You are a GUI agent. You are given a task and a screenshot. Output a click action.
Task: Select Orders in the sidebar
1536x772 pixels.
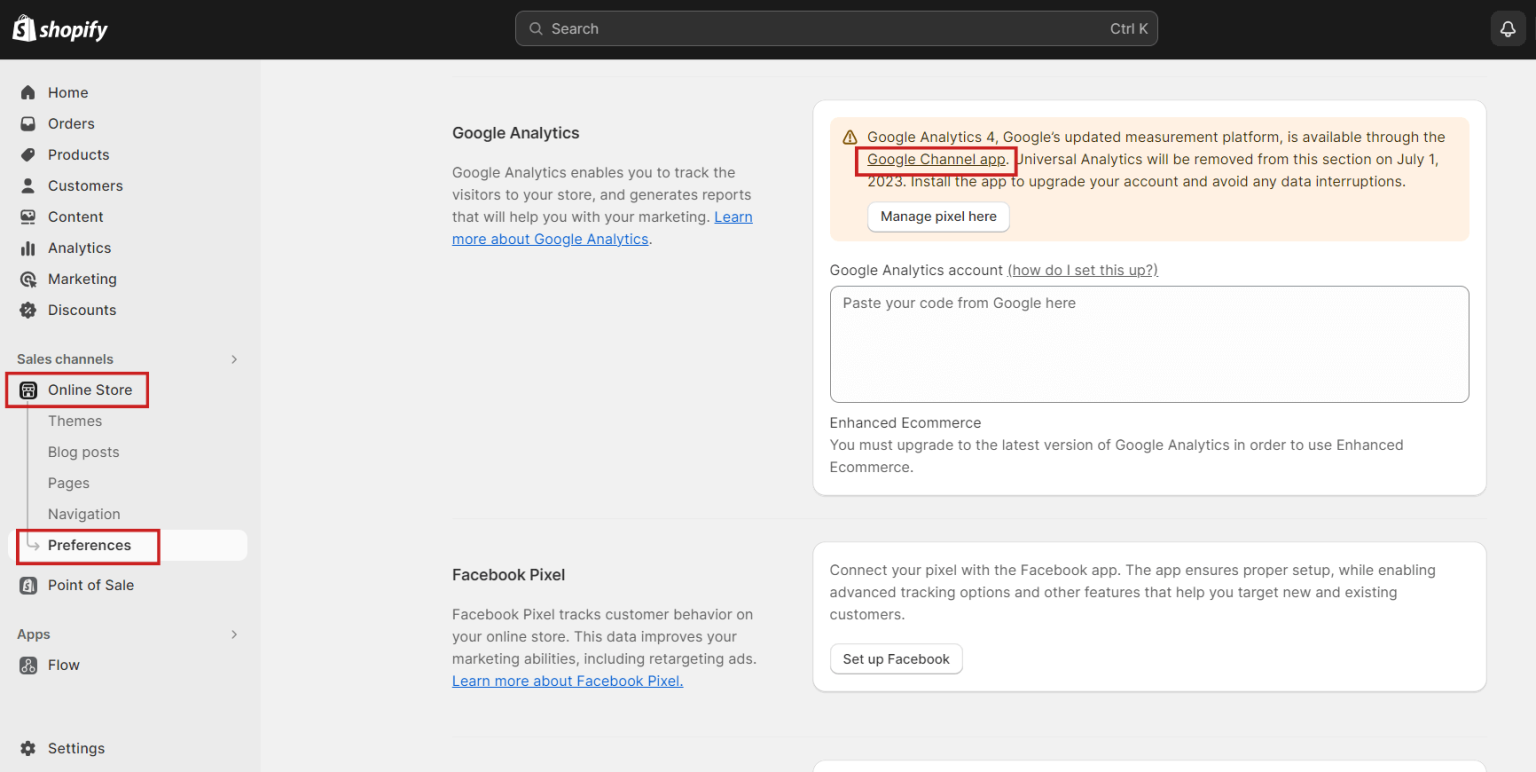click(70, 123)
